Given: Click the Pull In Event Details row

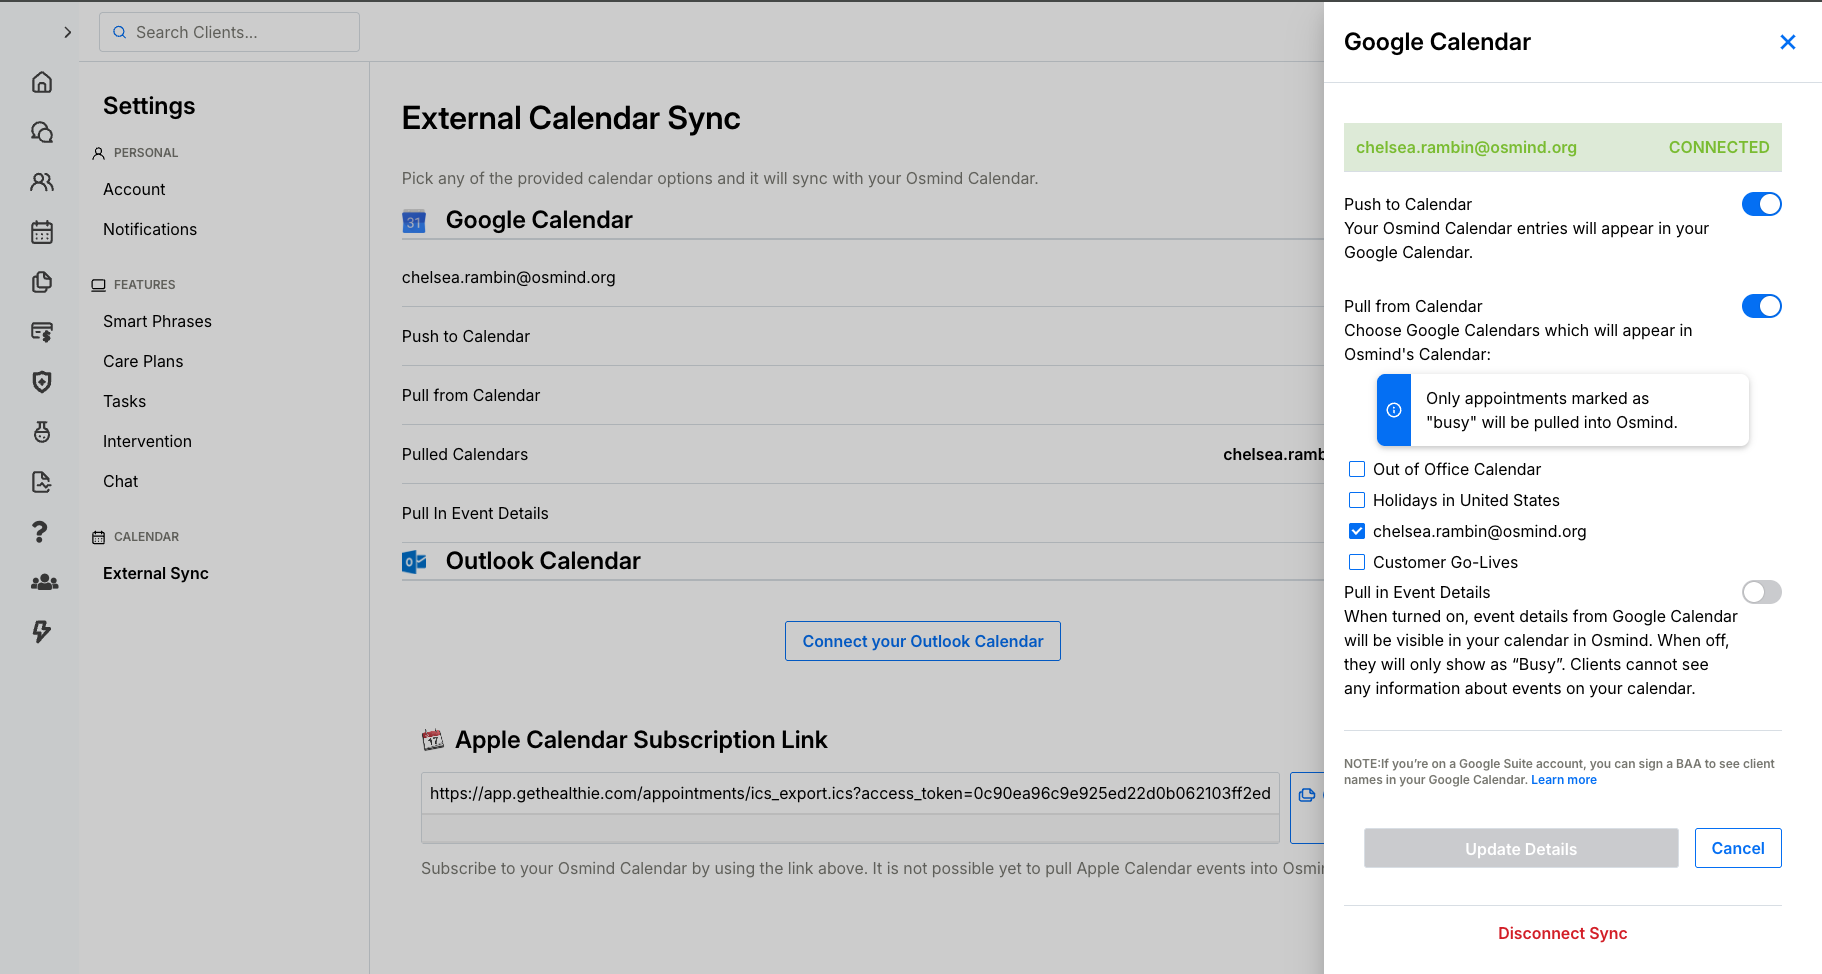Looking at the screenshot, I should tap(863, 513).
